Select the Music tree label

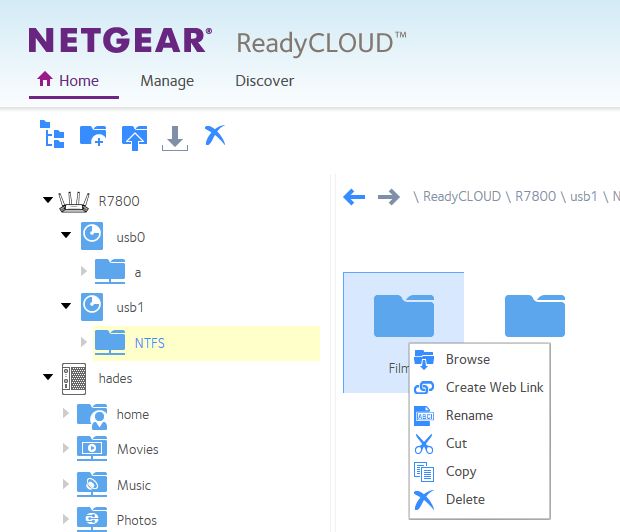134,485
